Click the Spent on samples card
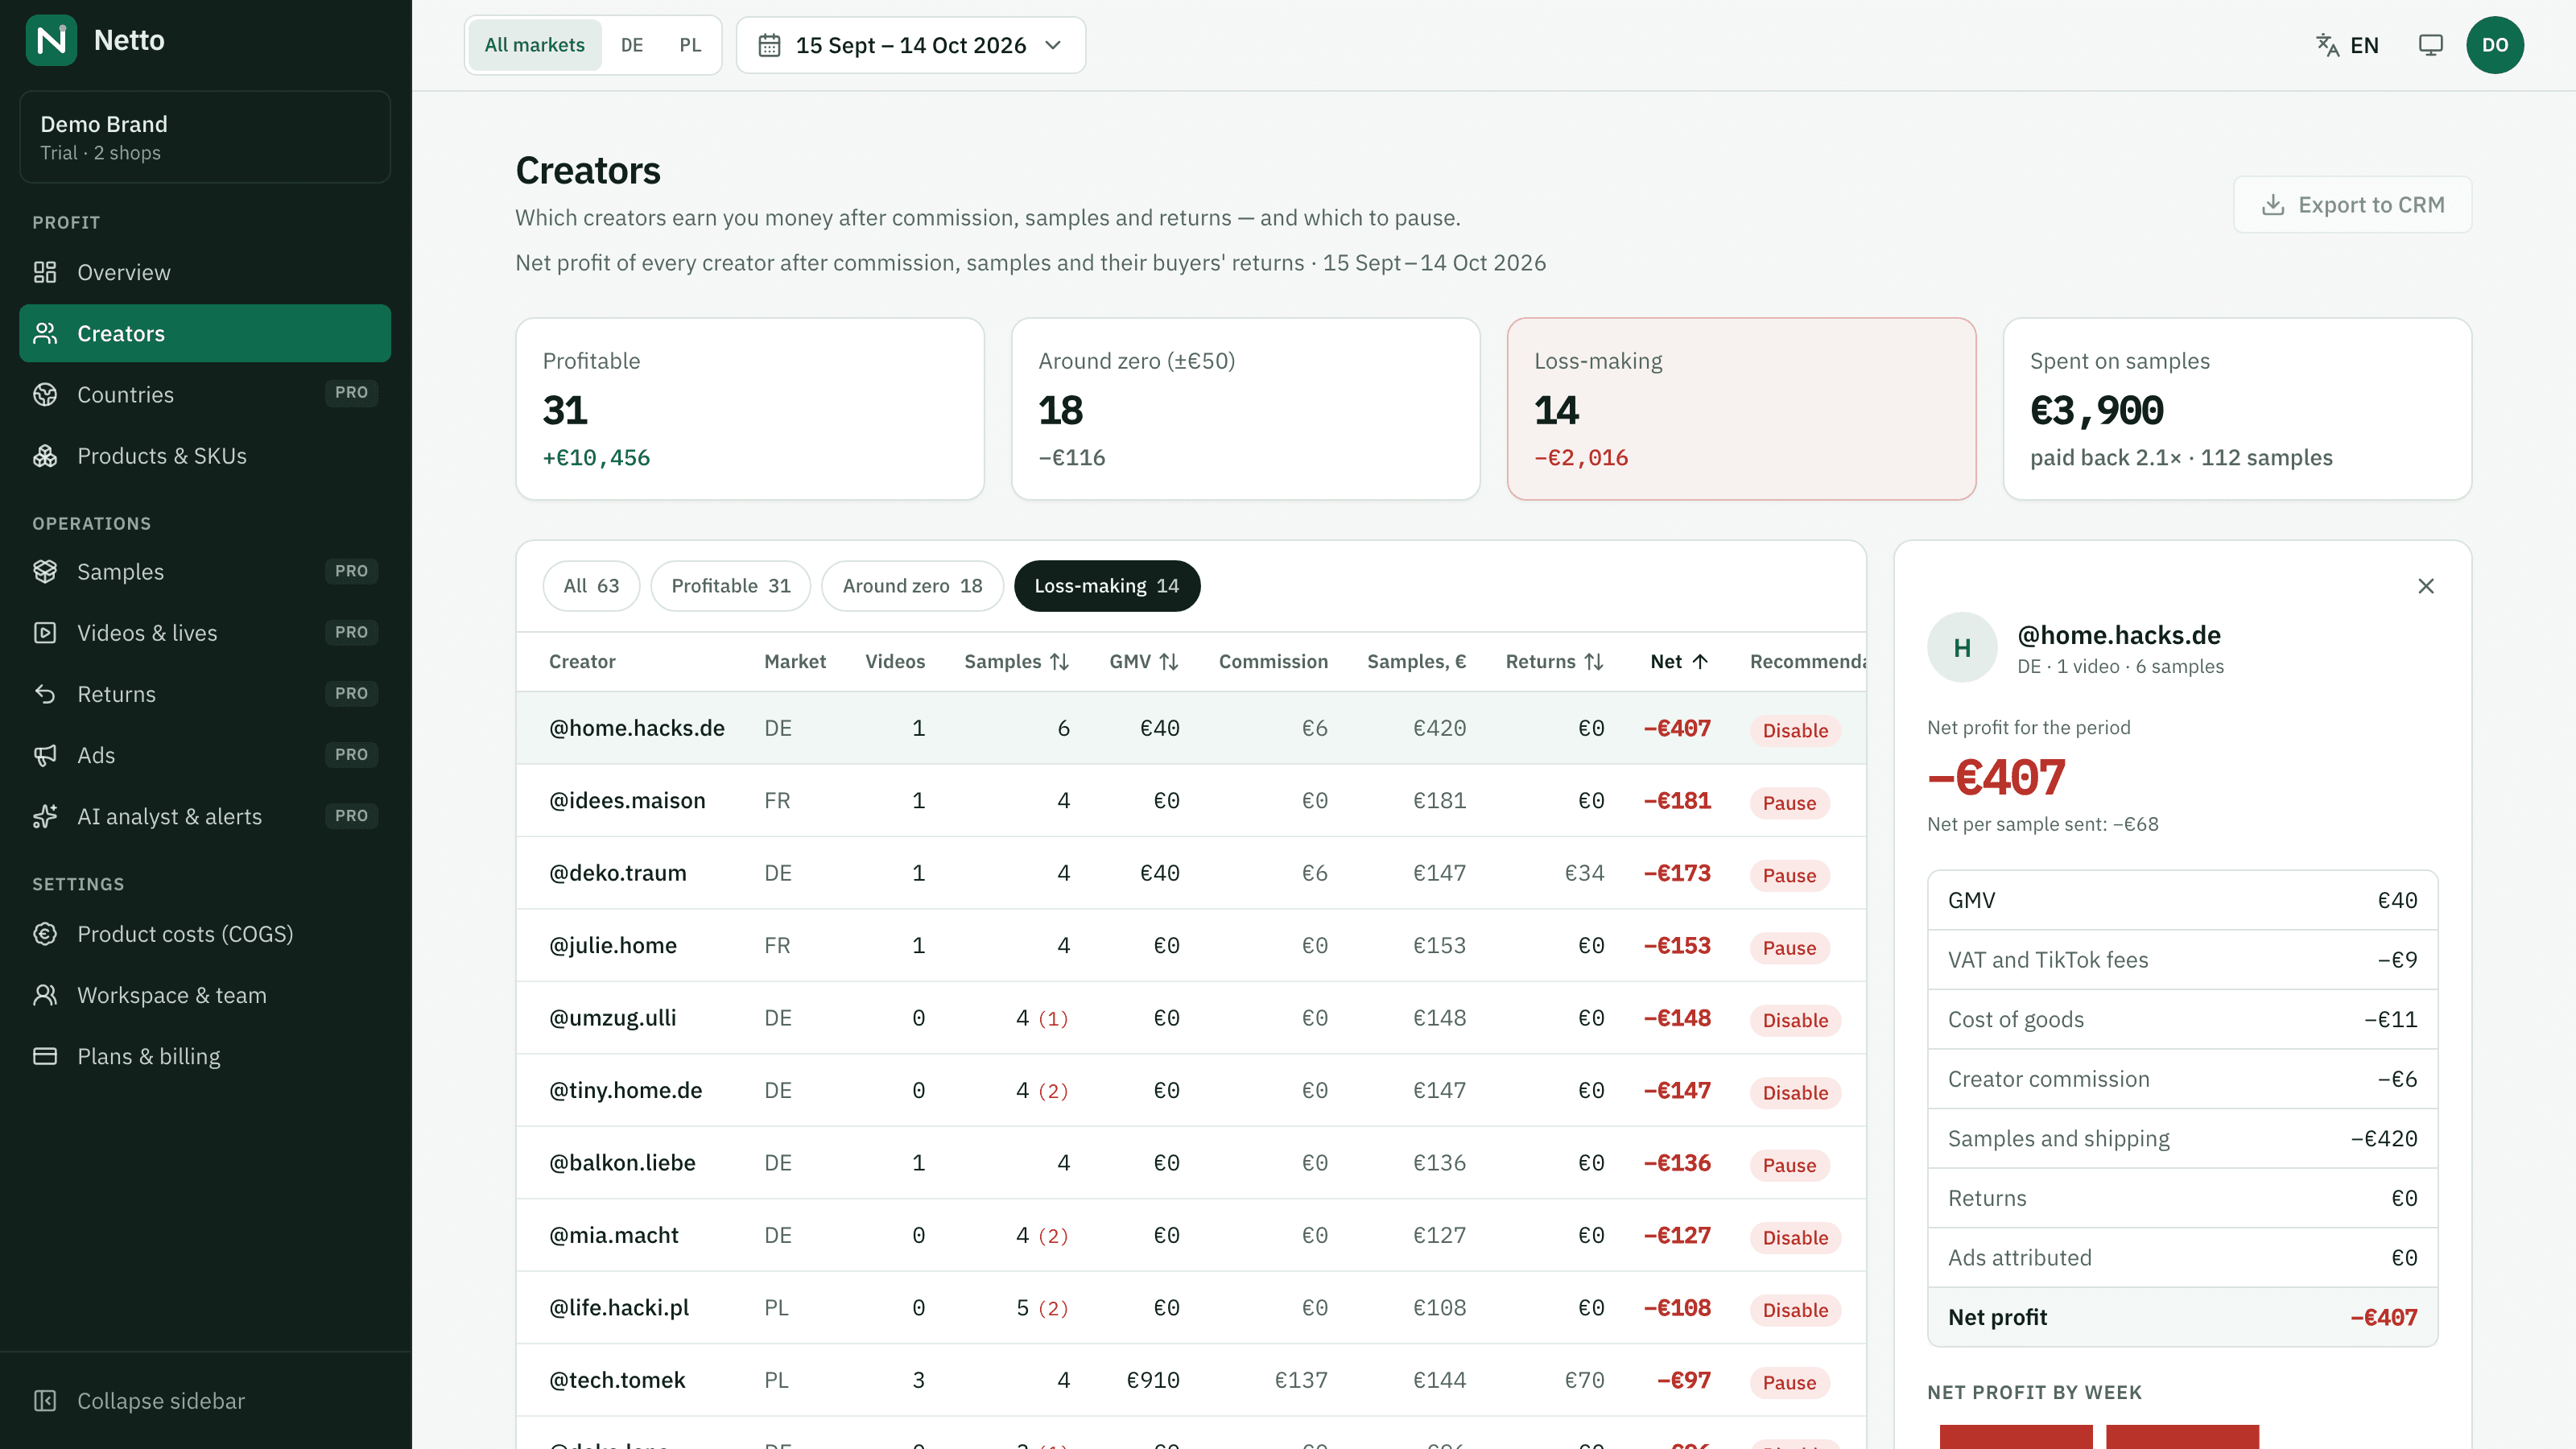 [2237, 409]
